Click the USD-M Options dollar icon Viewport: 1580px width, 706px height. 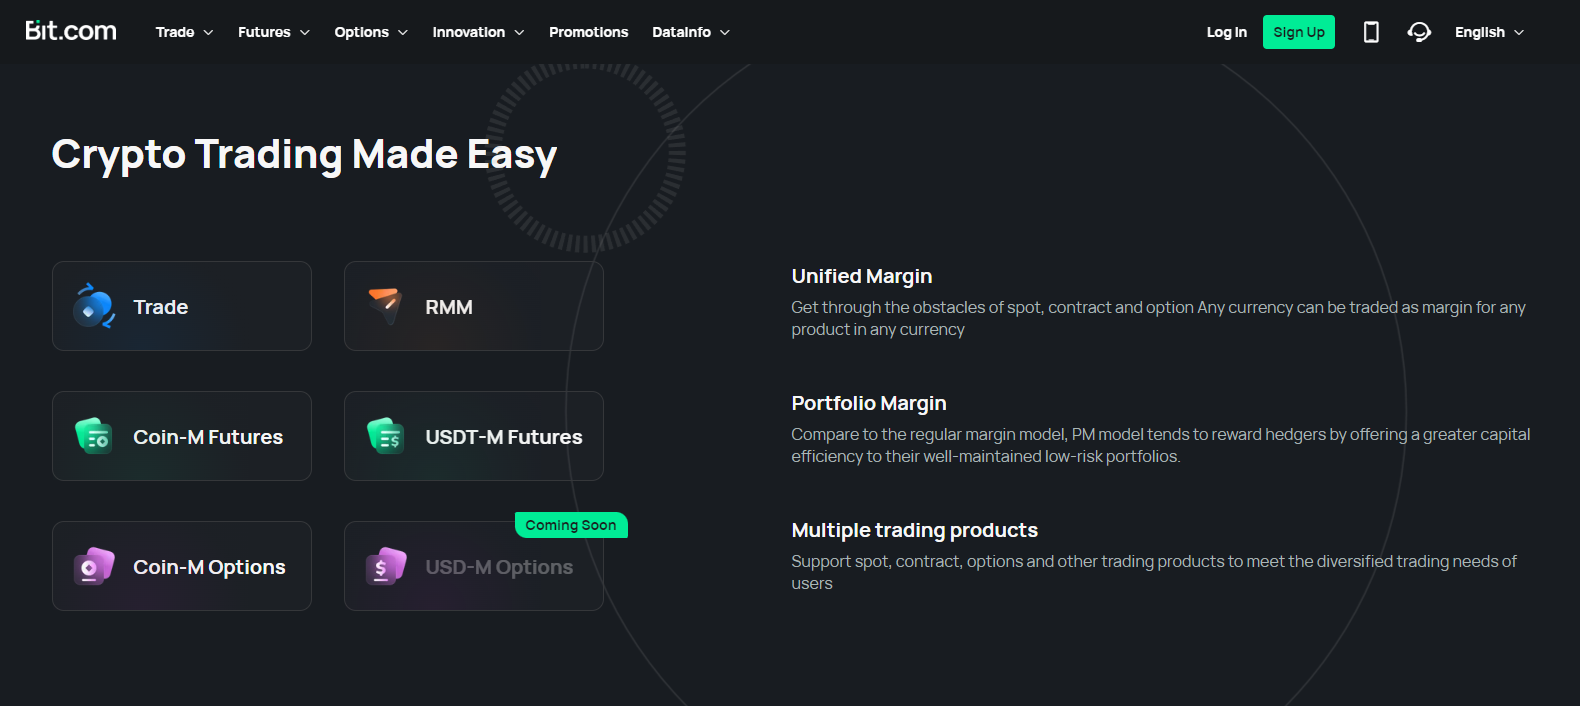(x=386, y=566)
